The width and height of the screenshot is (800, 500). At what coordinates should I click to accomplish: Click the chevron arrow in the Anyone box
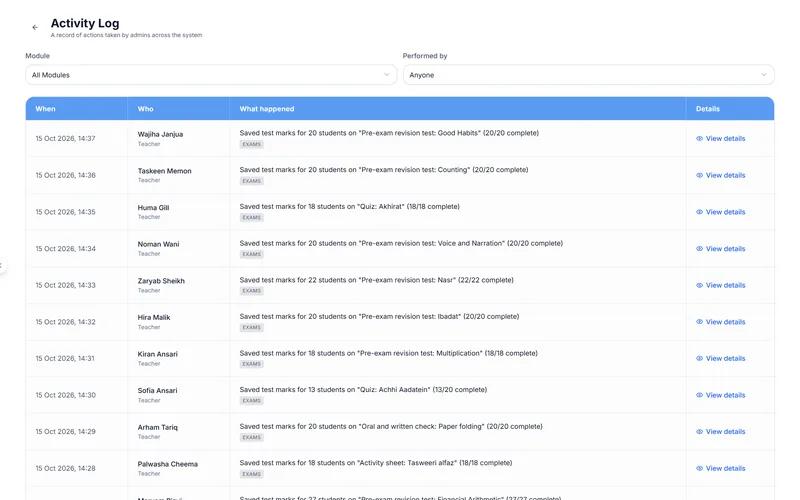(764, 75)
